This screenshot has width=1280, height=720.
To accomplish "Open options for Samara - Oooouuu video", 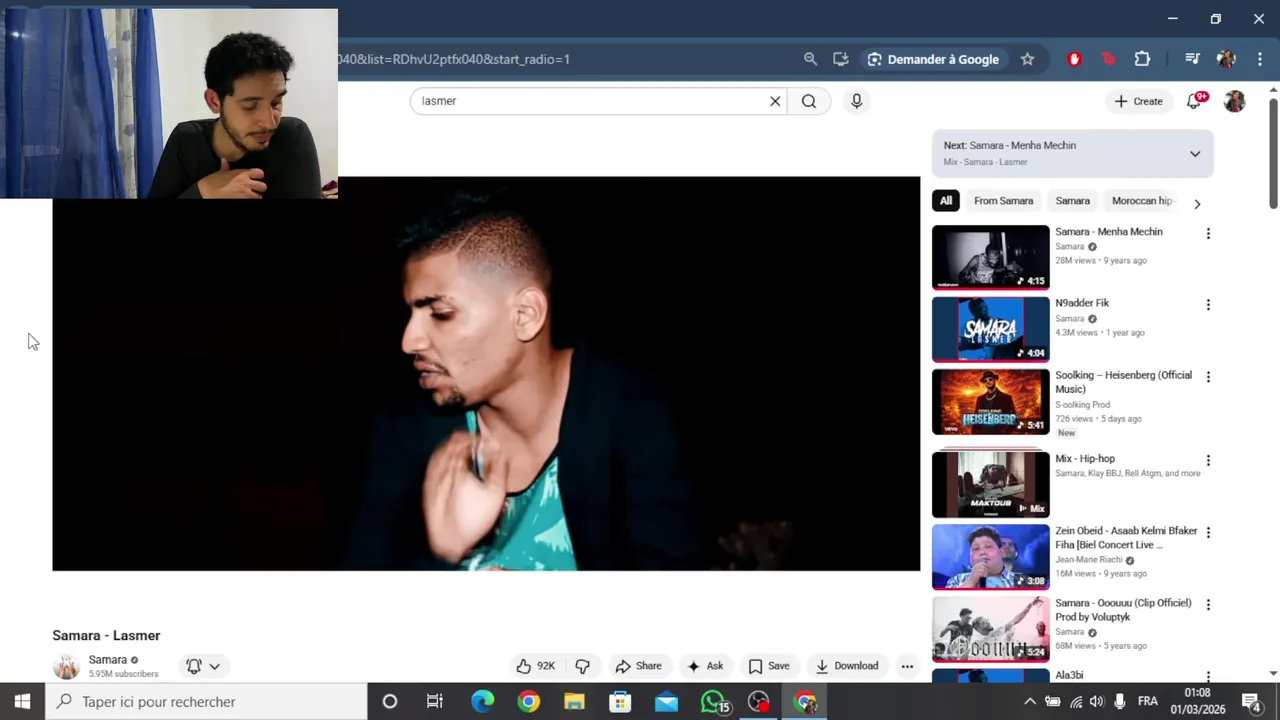I will coord(1208,605).
